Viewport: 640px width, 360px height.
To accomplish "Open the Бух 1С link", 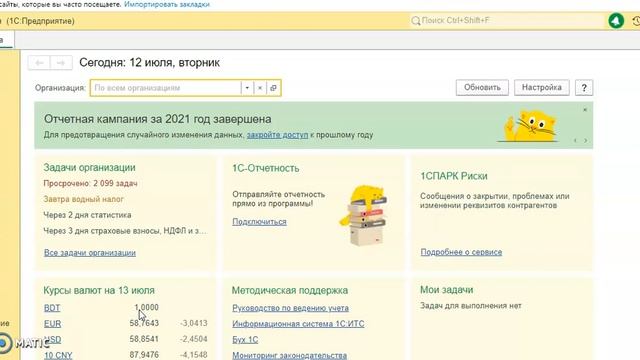I will pos(245,340).
